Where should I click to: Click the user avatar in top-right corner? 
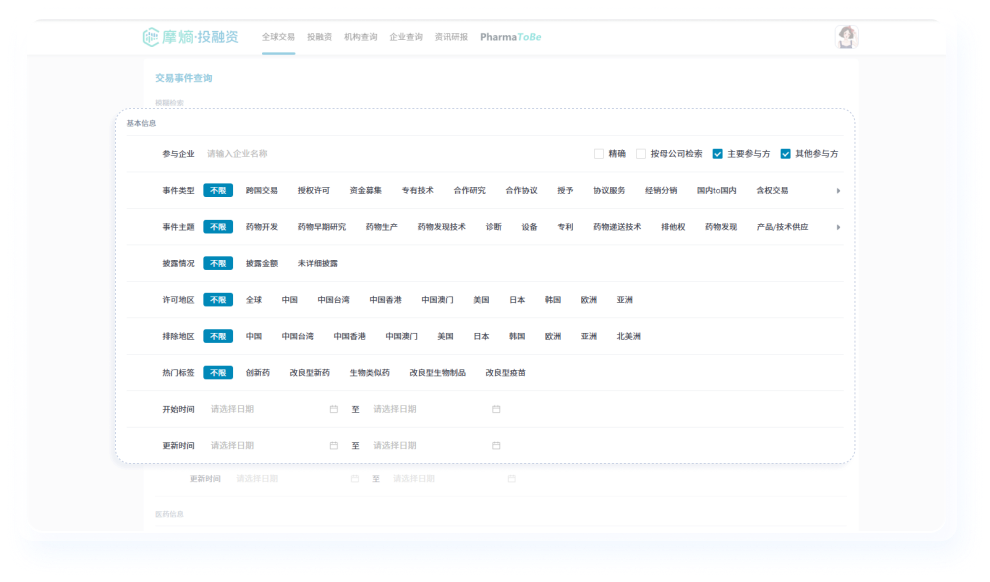tap(847, 37)
